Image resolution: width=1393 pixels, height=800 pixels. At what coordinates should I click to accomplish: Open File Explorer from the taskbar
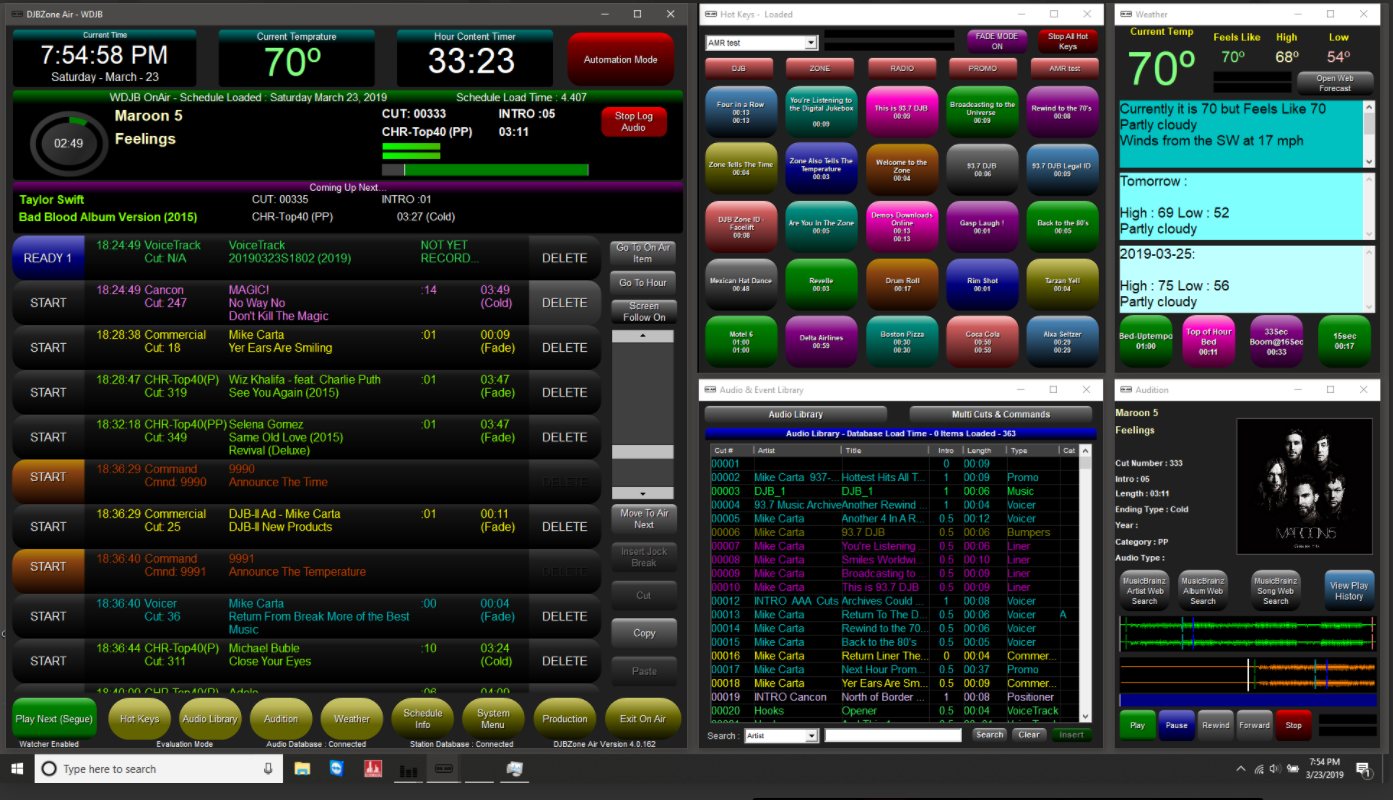click(302, 769)
